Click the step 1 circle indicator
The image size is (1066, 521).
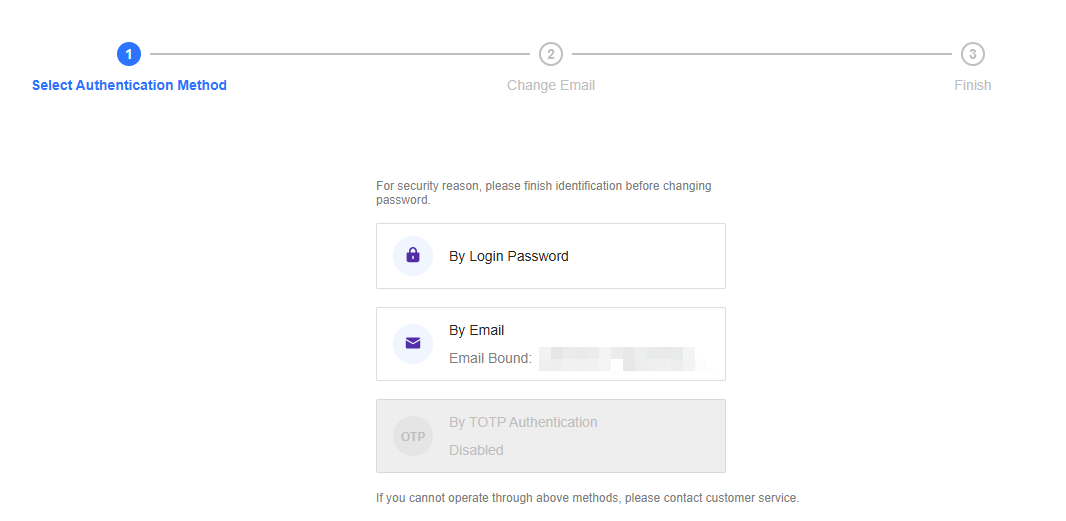(128, 54)
